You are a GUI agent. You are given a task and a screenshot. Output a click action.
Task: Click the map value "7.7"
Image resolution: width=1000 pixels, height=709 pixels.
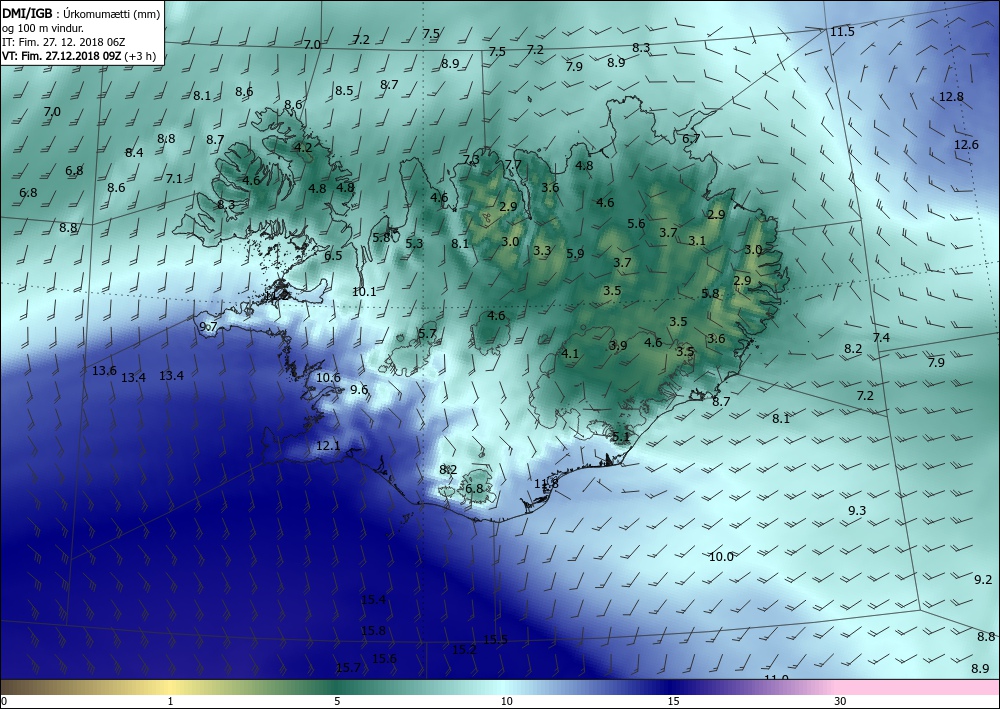pos(513,164)
